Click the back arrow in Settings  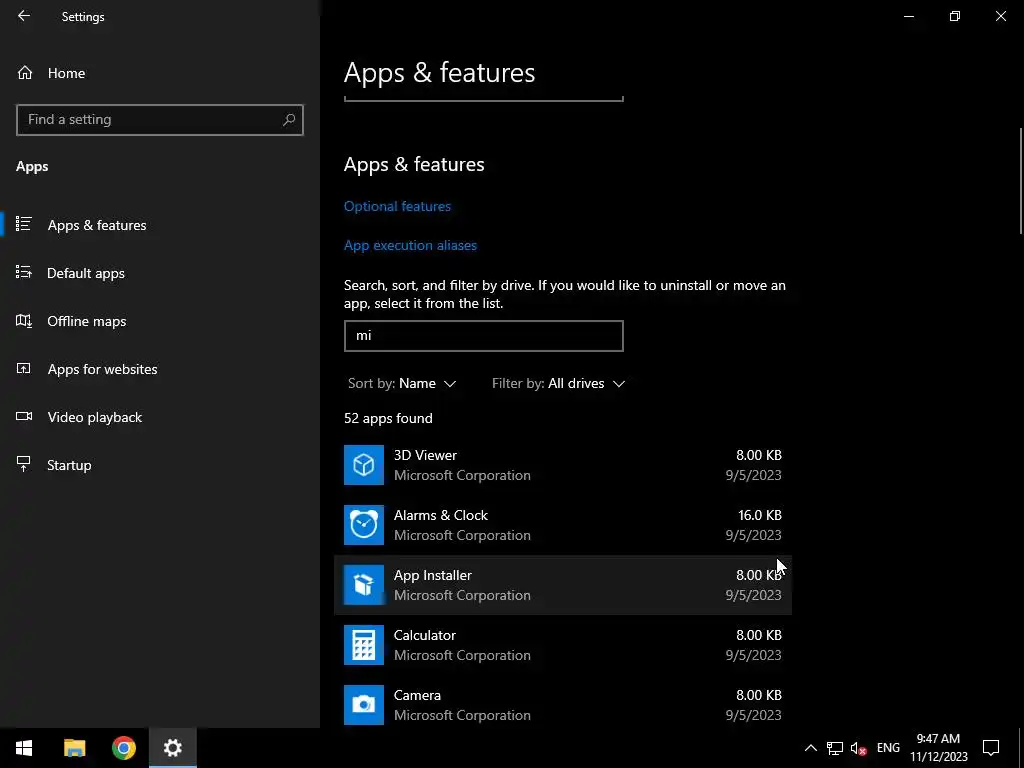(x=24, y=17)
